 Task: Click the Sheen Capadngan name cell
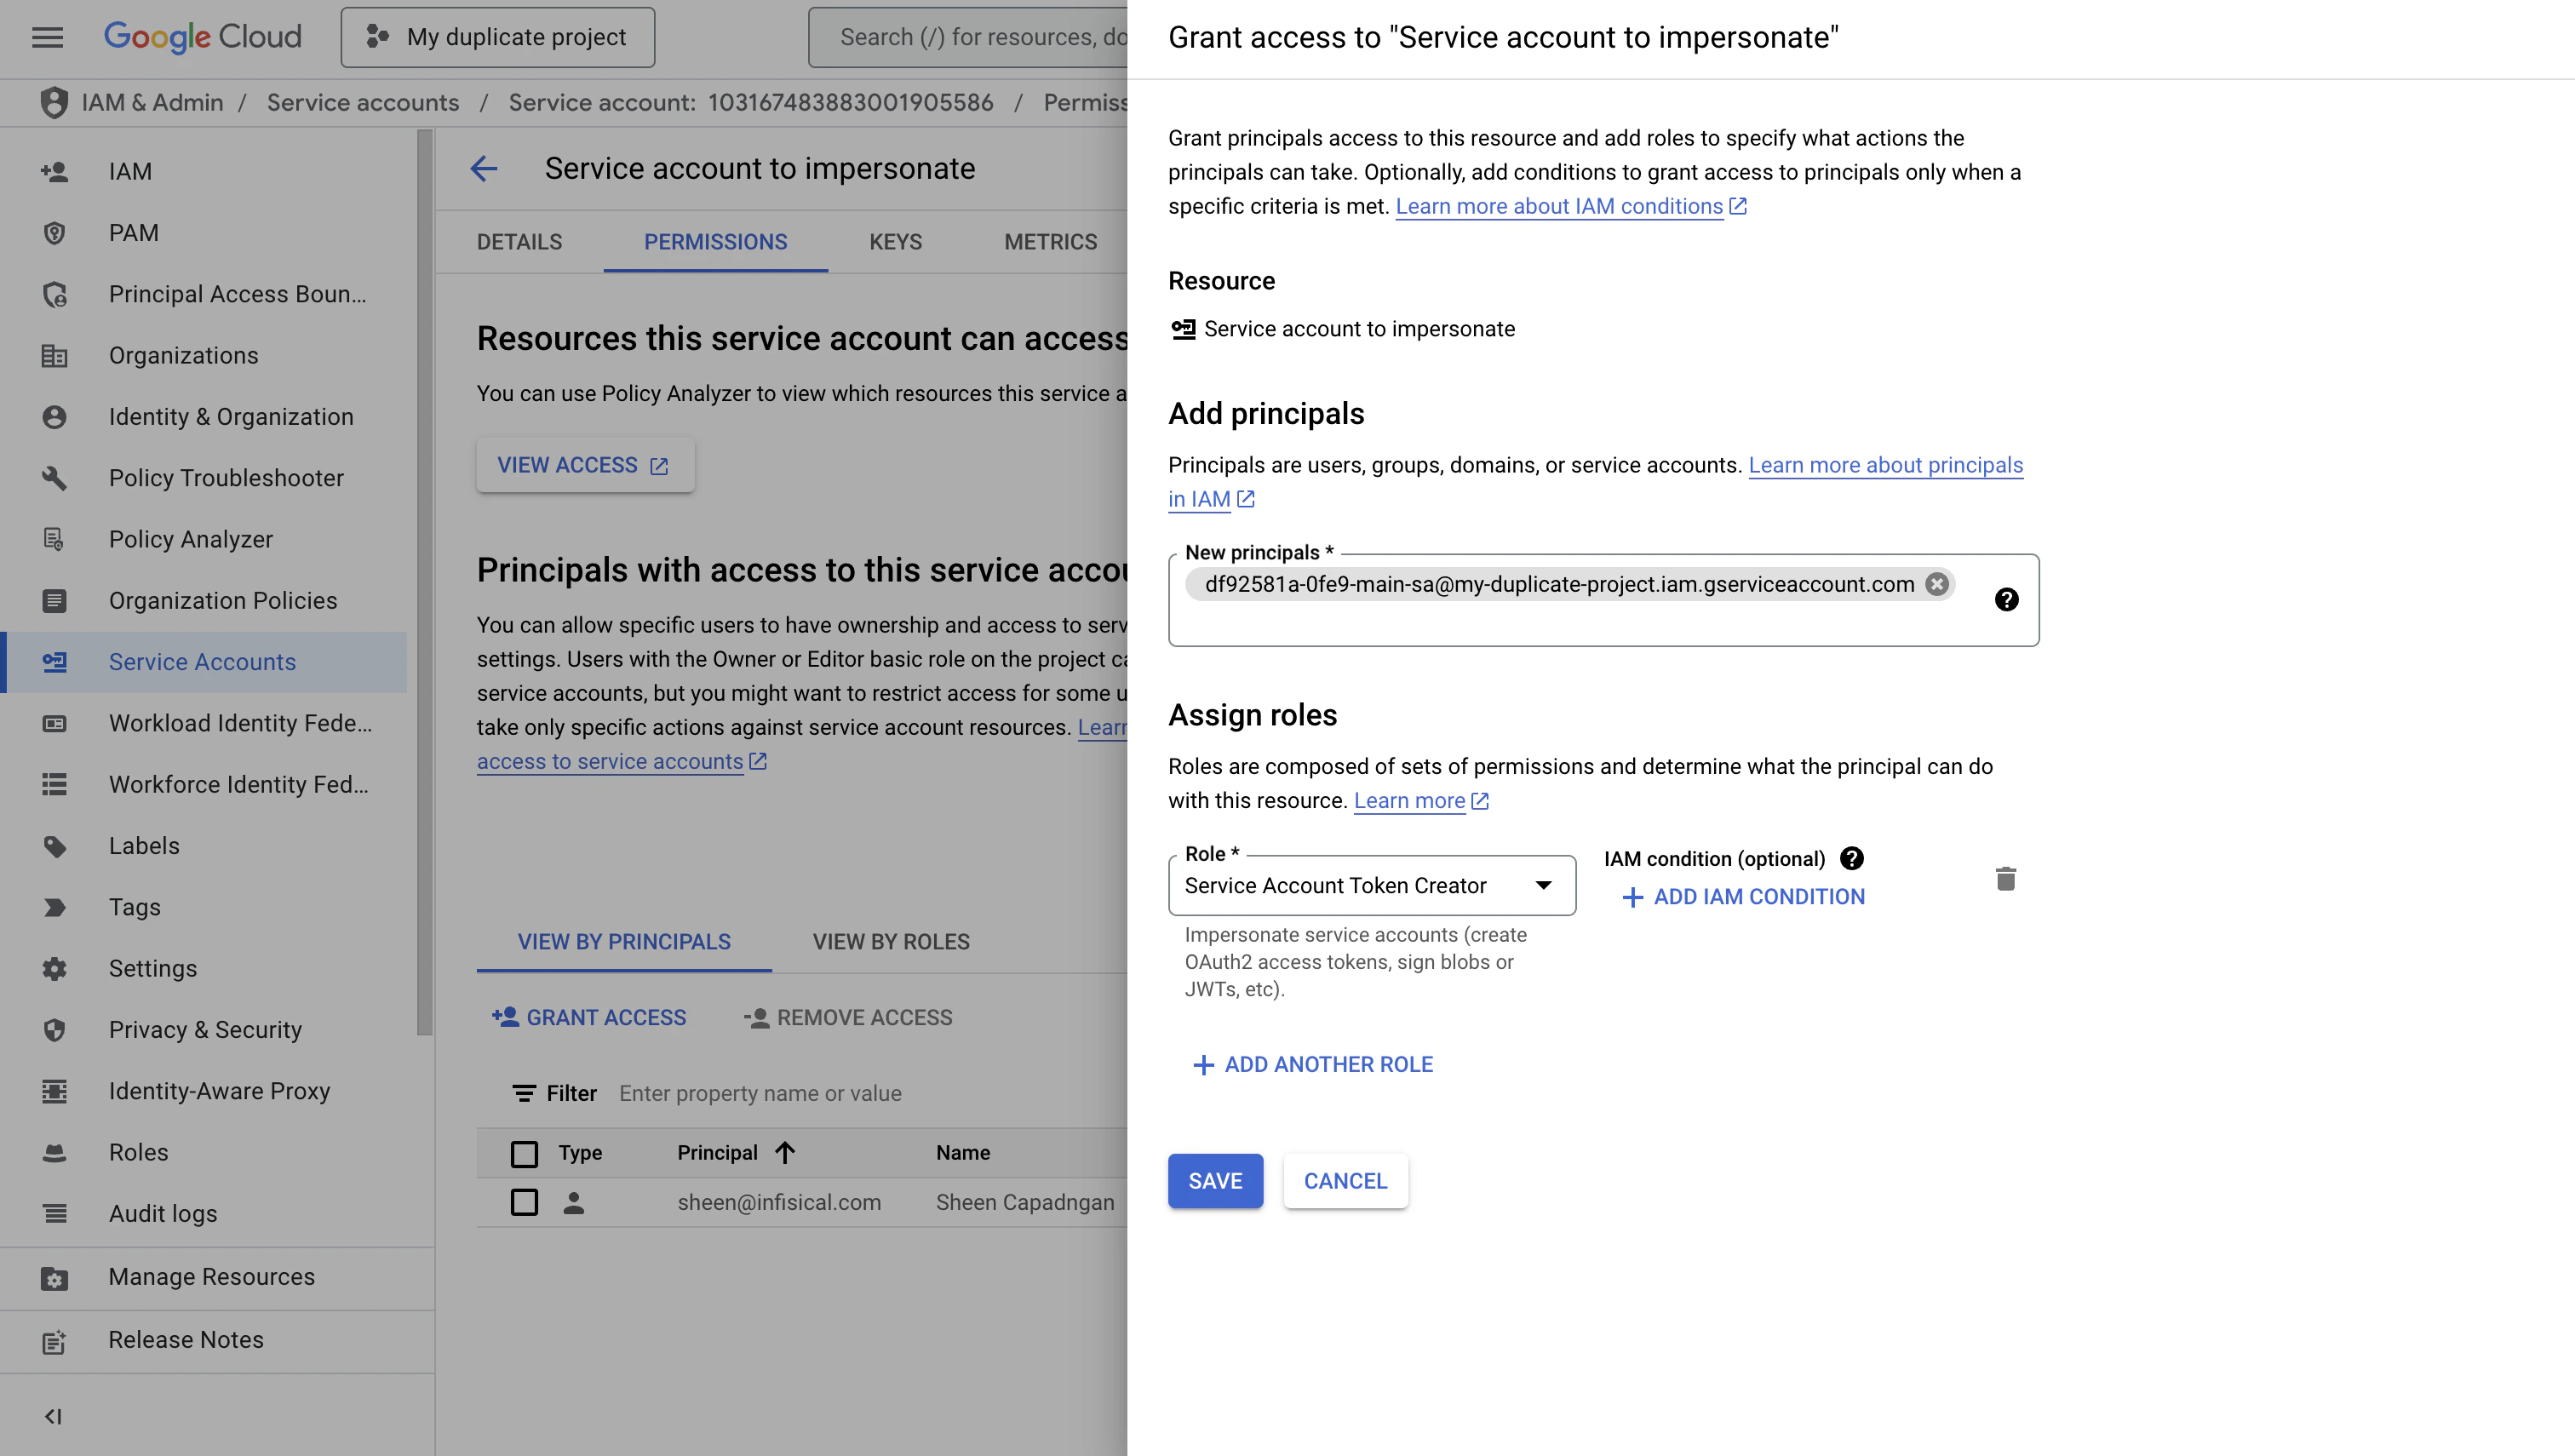pyautogui.click(x=1025, y=1202)
